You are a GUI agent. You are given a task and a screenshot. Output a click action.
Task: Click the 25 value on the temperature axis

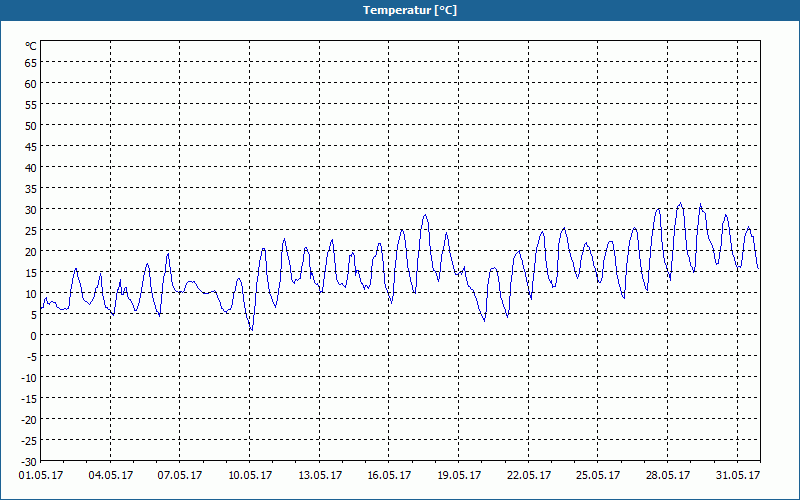pyautogui.click(x=31, y=231)
